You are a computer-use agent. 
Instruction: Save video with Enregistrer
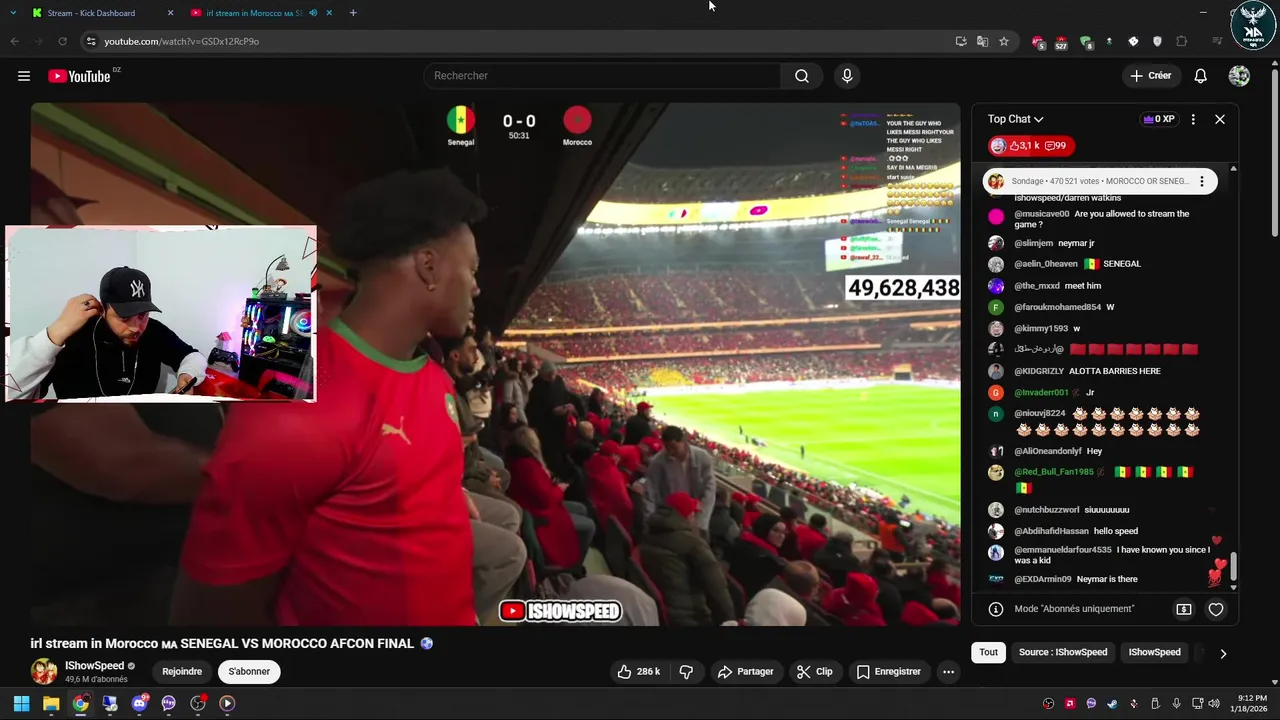click(x=888, y=672)
